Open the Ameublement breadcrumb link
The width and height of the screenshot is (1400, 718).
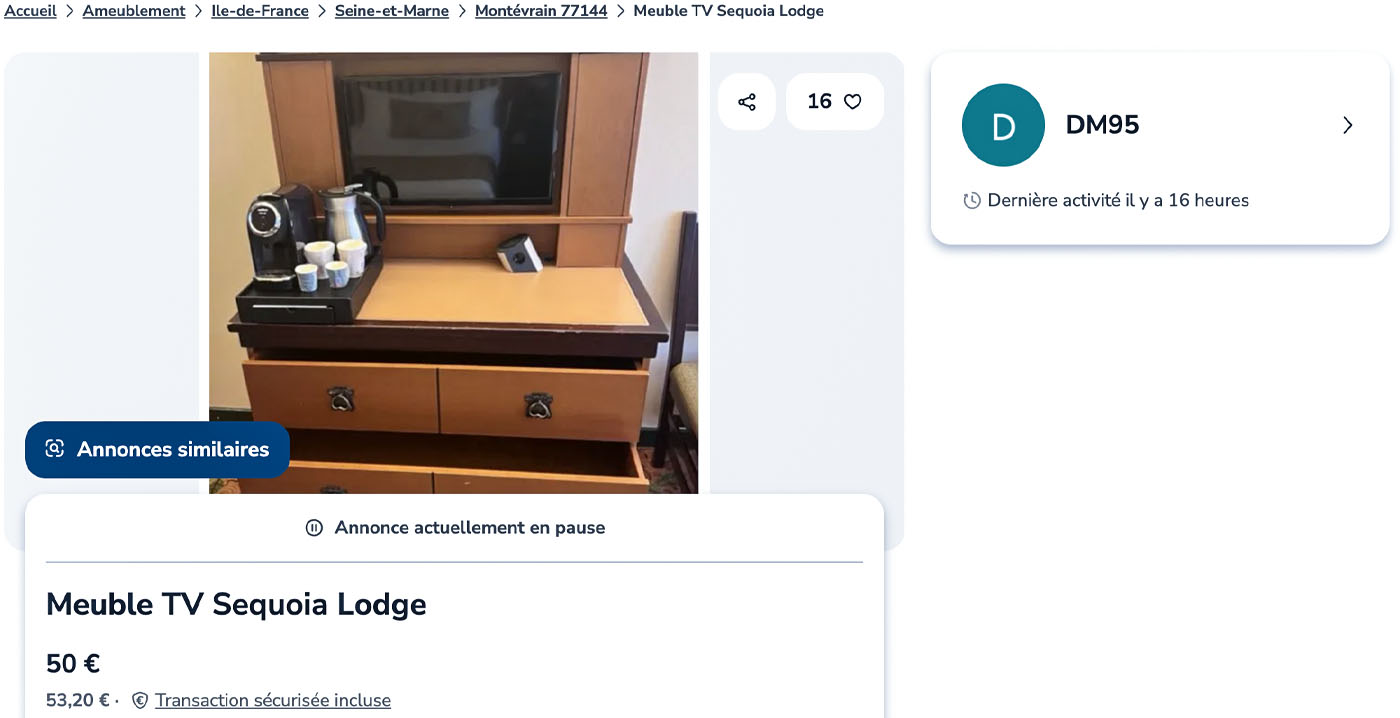pos(134,11)
